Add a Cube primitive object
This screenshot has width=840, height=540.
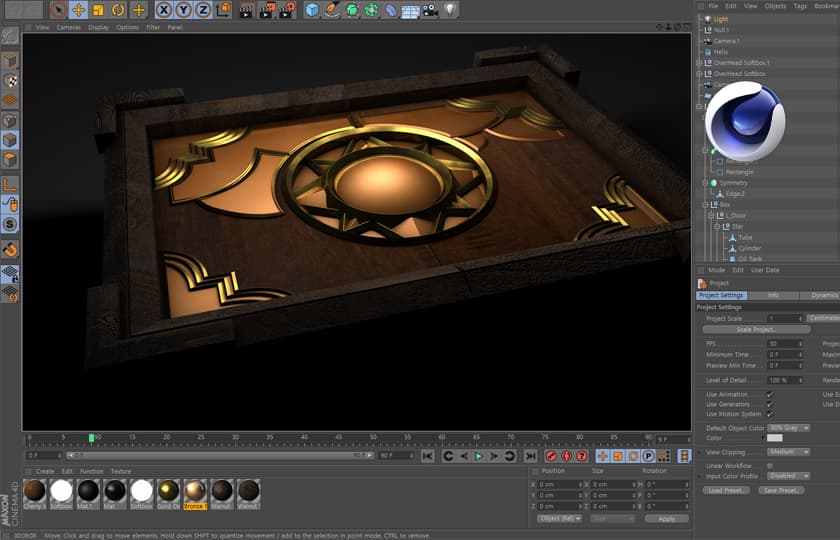(x=312, y=10)
